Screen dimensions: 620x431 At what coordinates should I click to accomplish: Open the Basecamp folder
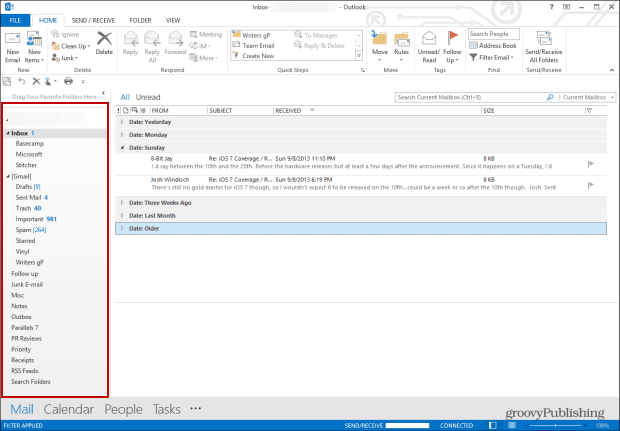tap(30, 144)
